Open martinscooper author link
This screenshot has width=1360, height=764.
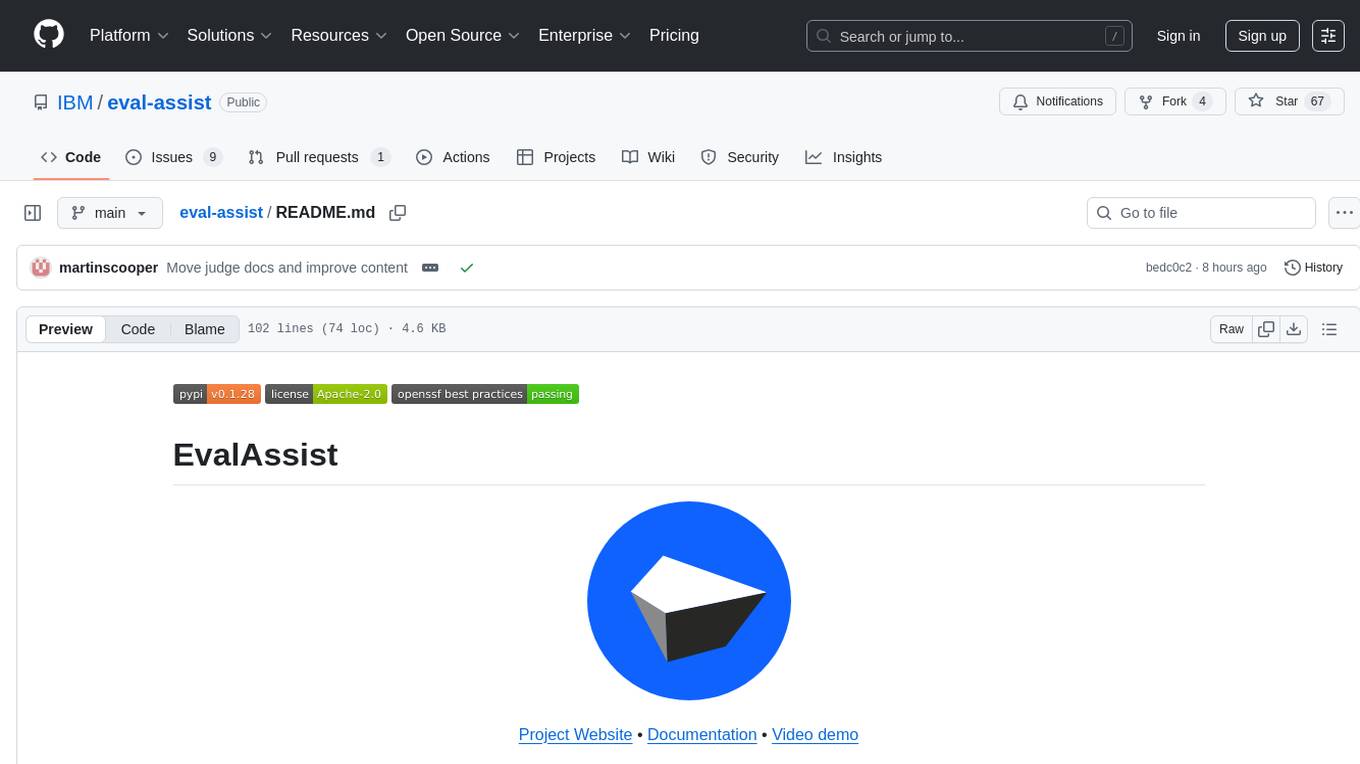tap(108, 268)
